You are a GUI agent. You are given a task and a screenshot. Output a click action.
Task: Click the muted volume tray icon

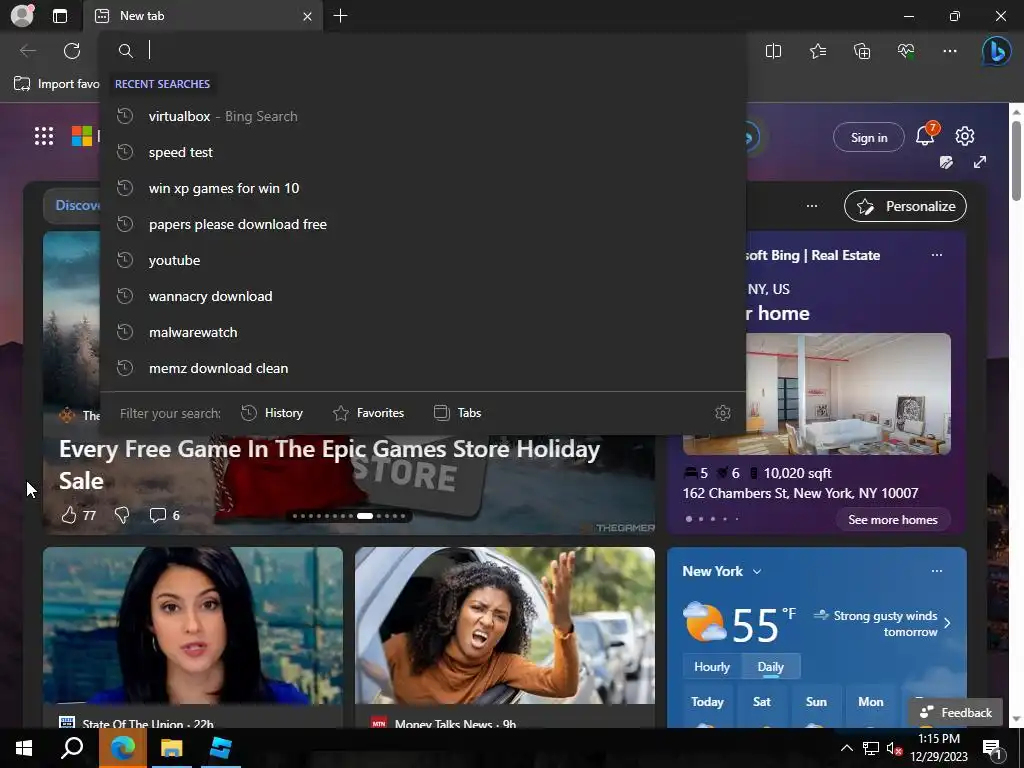[894, 748]
